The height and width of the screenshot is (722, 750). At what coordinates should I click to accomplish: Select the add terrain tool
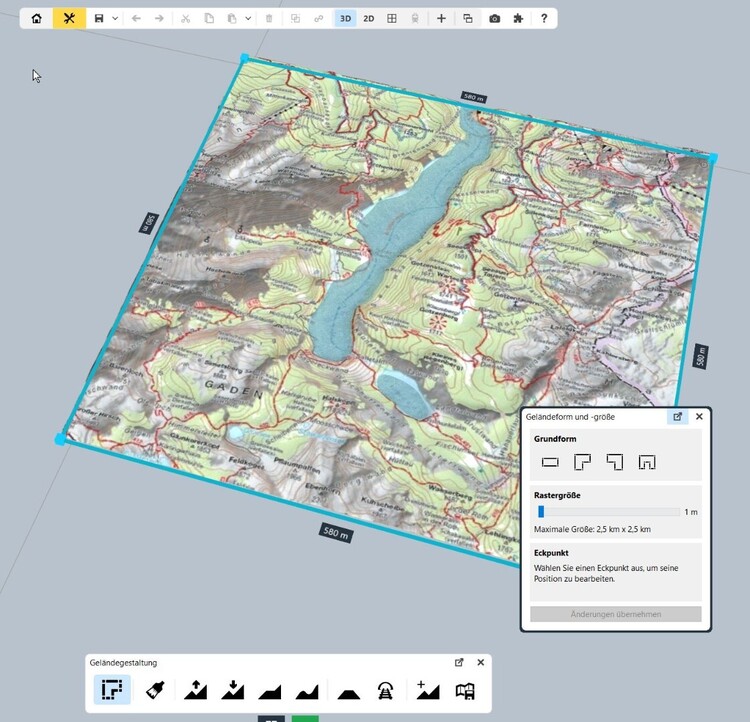tap(428, 690)
